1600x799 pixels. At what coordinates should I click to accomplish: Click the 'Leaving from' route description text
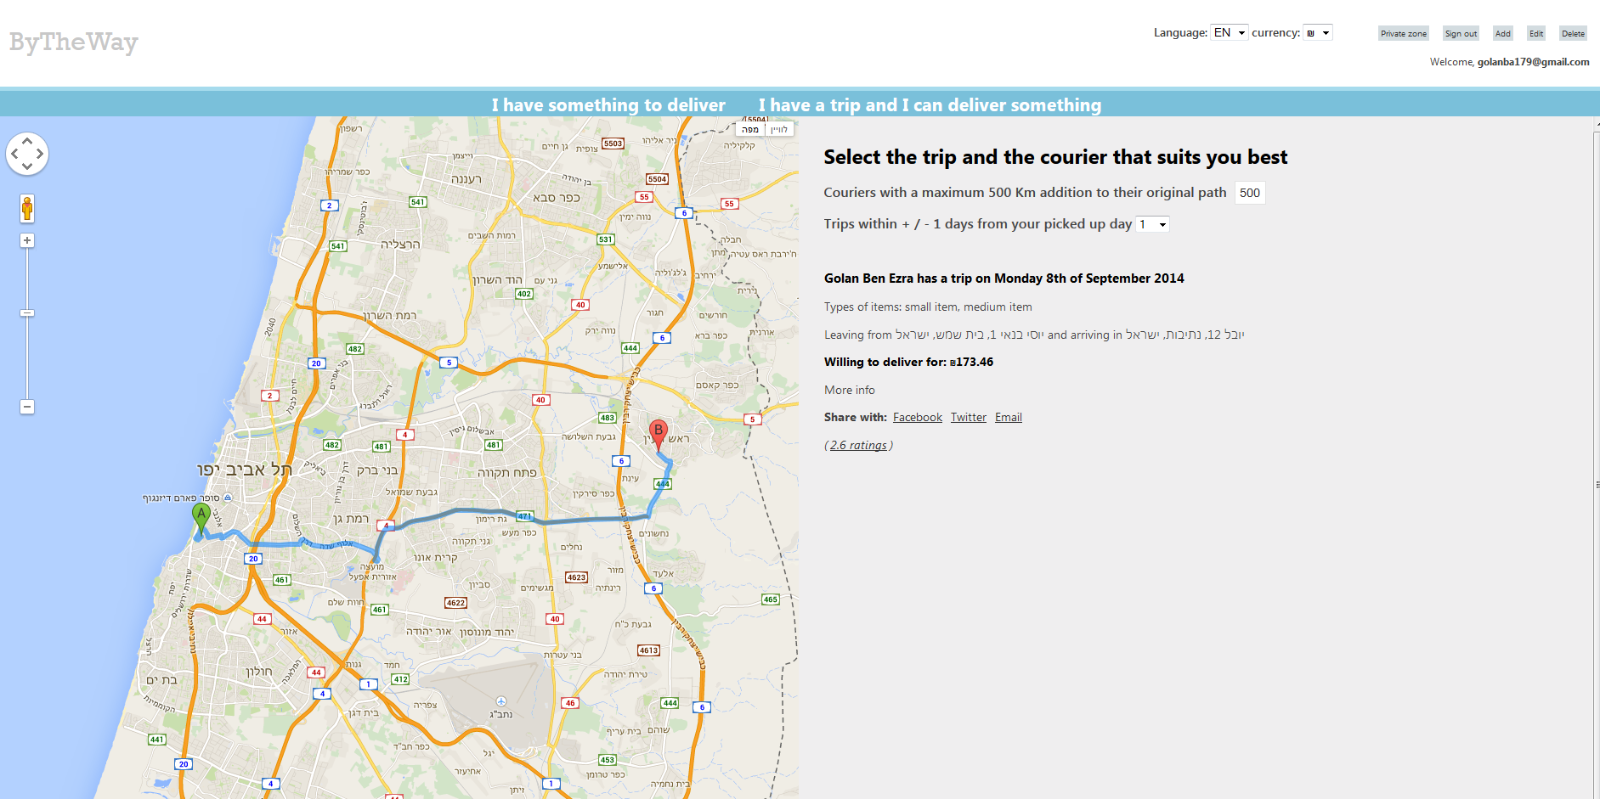[x=1034, y=335]
